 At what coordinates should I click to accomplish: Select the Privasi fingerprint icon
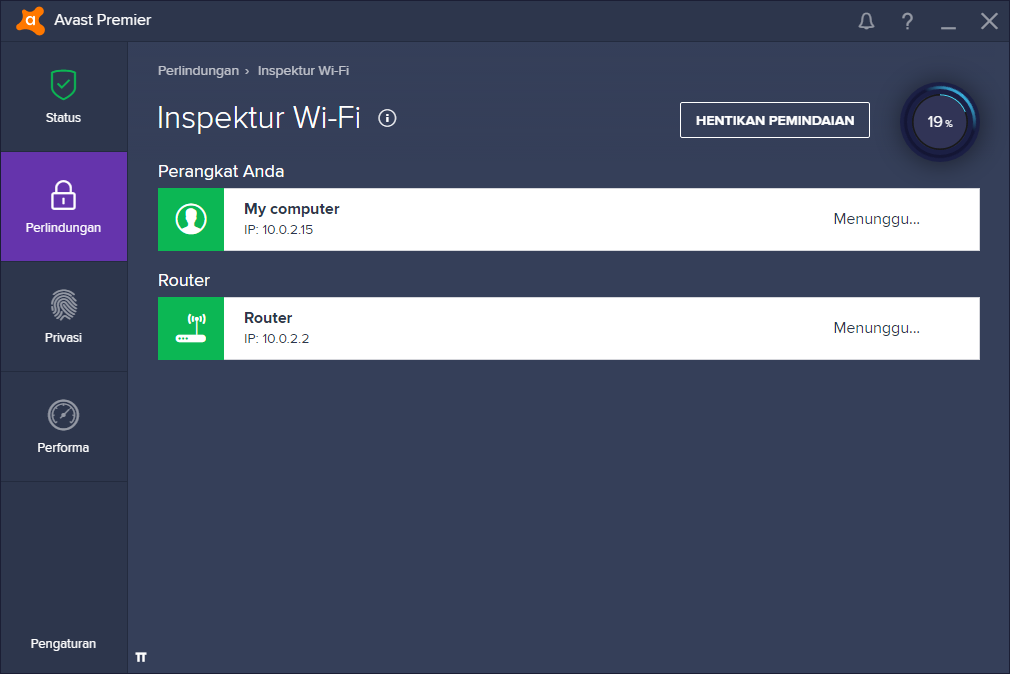point(63,306)
